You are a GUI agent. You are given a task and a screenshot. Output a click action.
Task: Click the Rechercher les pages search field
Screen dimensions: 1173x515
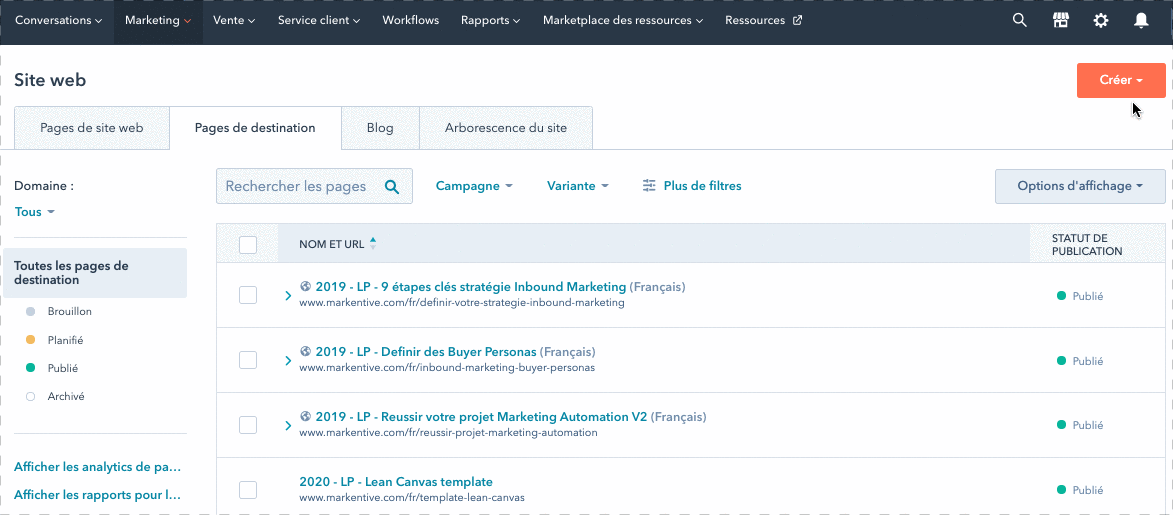314,186
